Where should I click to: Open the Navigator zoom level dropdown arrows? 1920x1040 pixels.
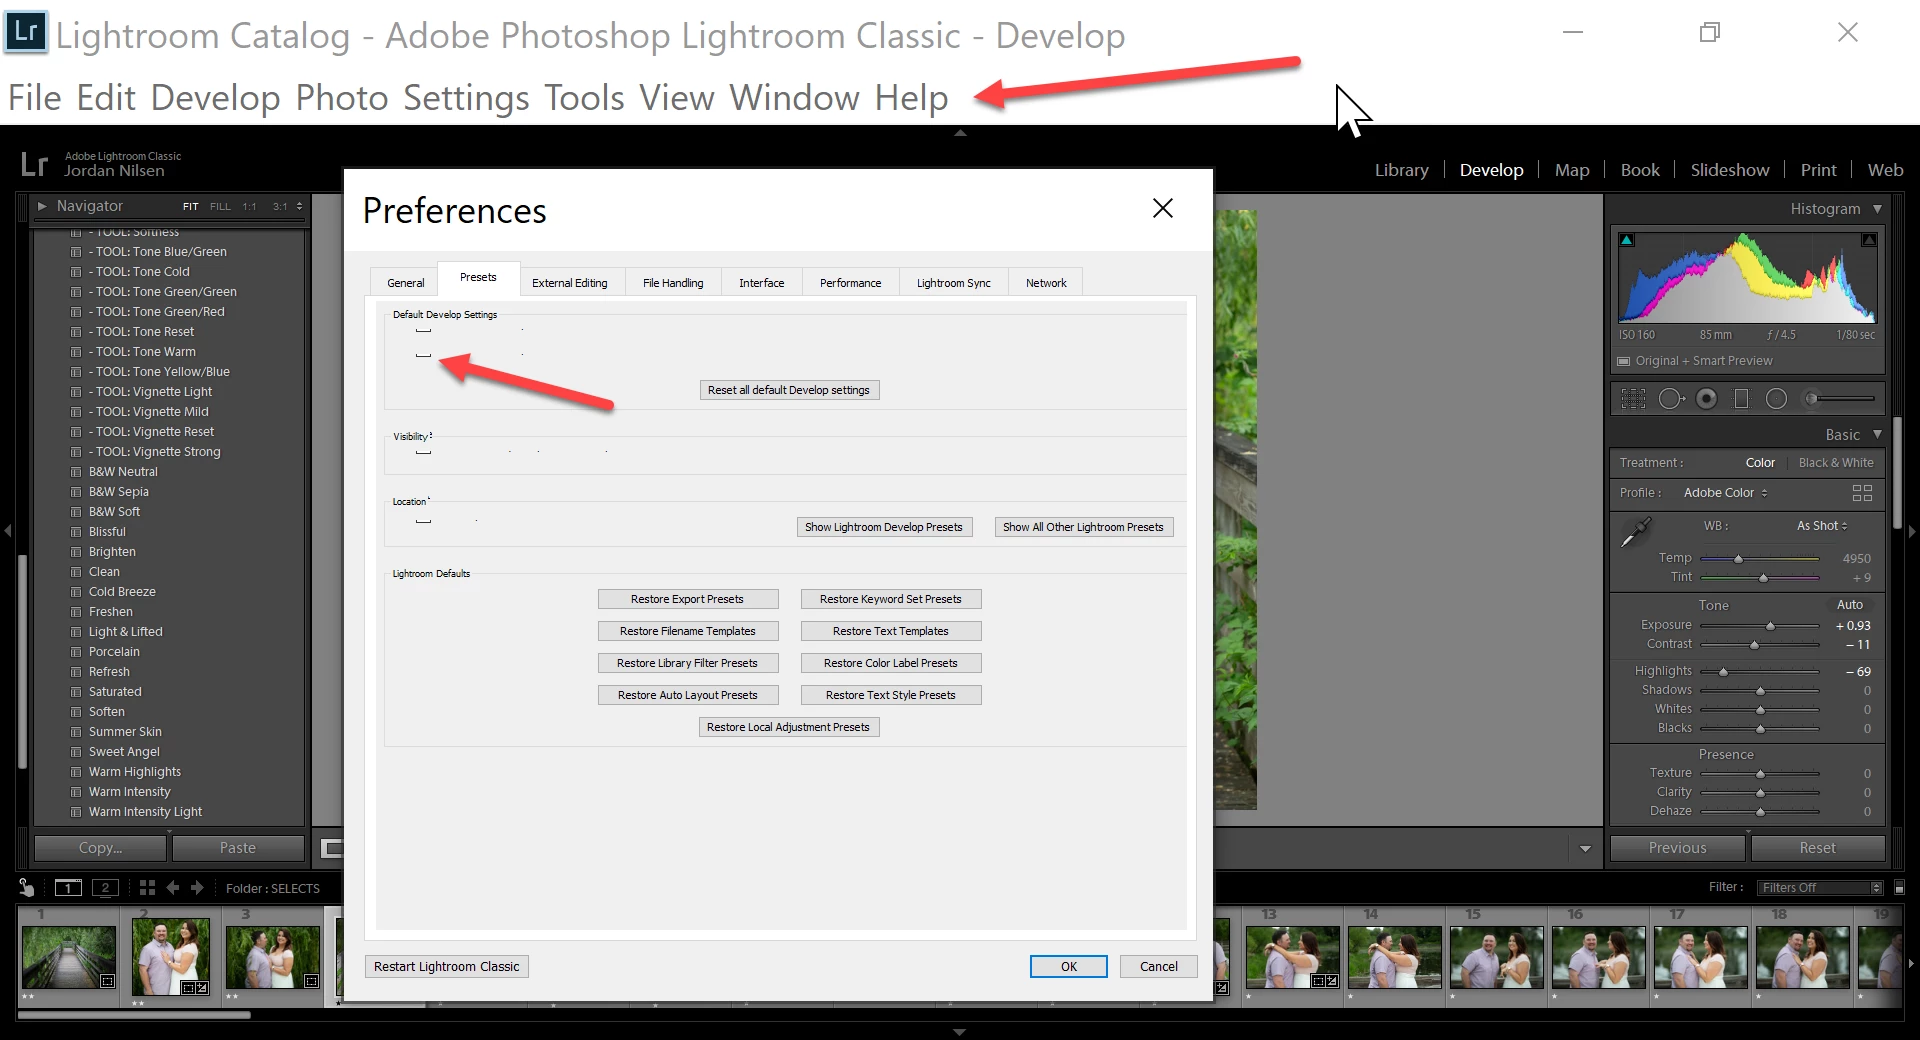tap(299, 206)
